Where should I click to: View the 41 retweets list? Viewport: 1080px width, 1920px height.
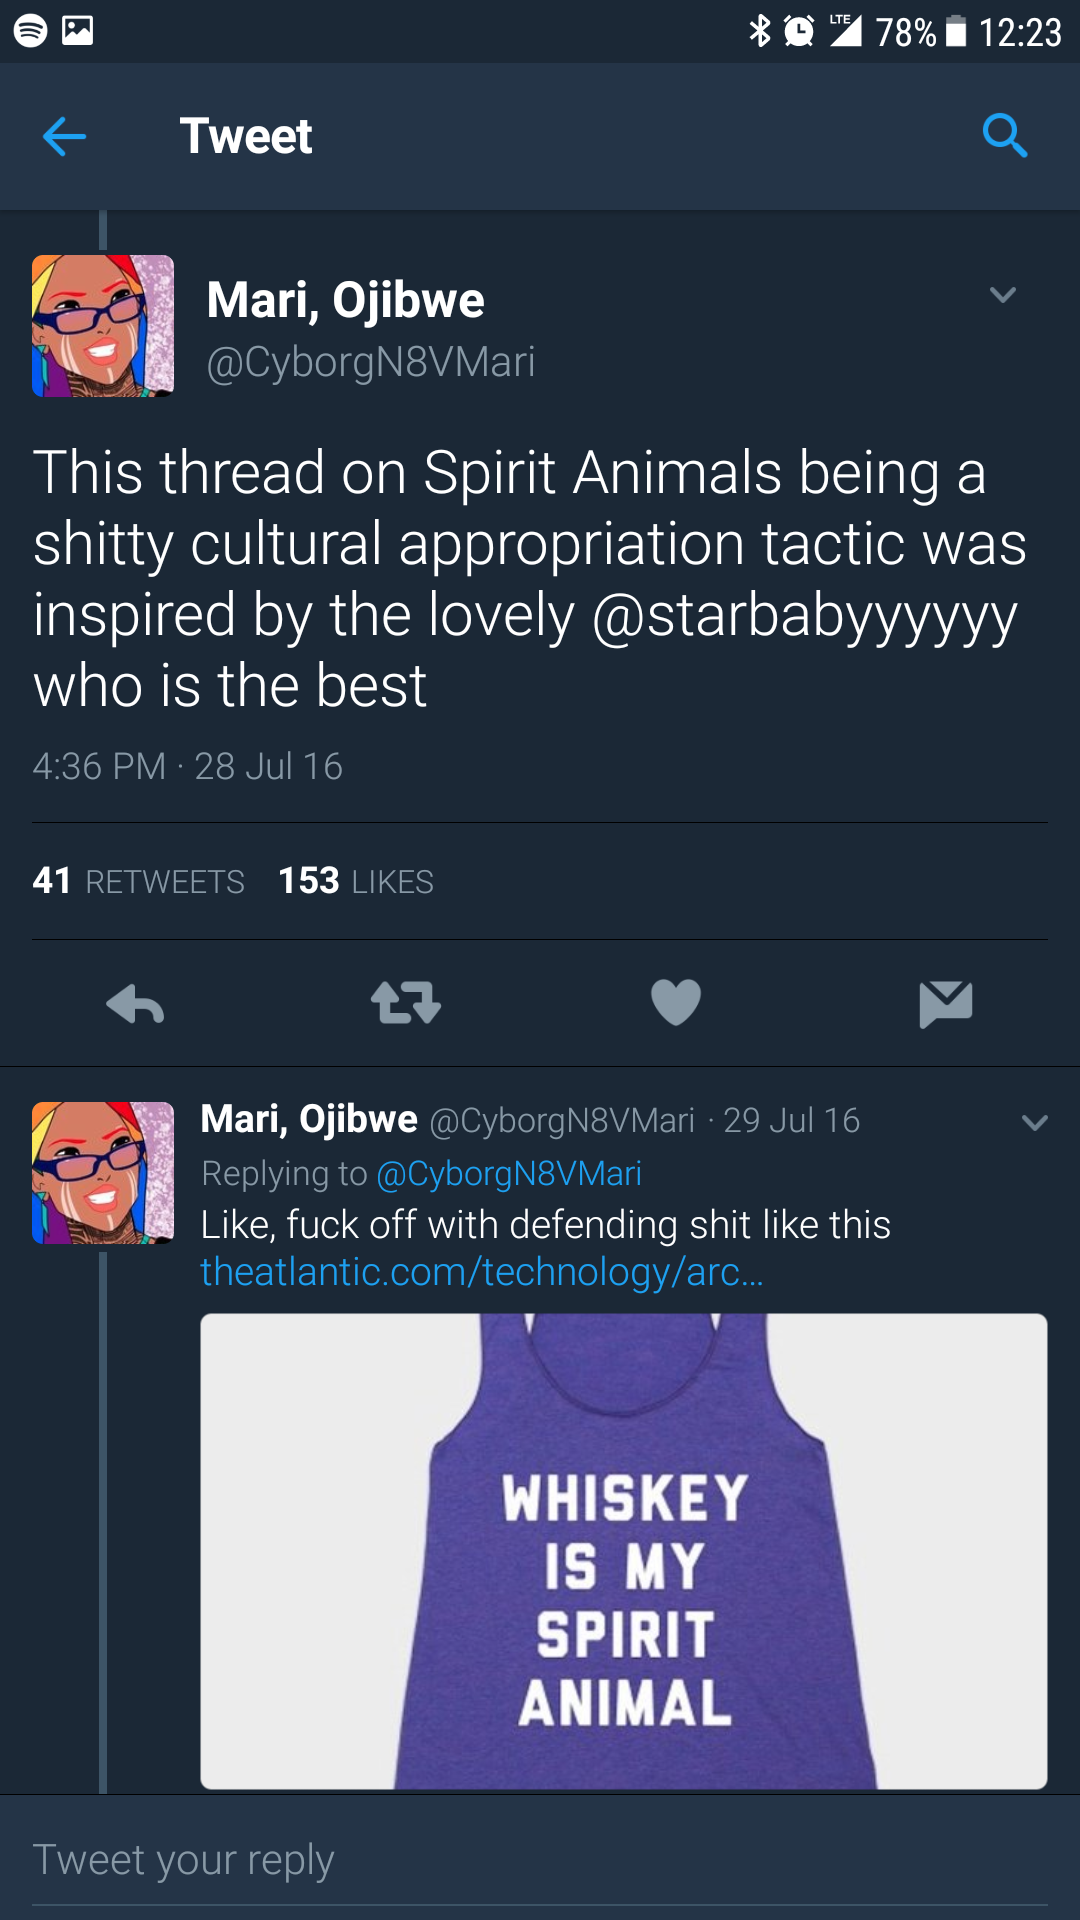[139, 881]
